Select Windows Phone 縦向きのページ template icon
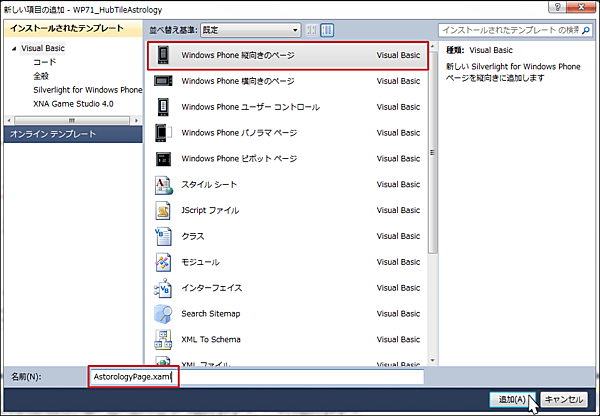 [163, 55]
